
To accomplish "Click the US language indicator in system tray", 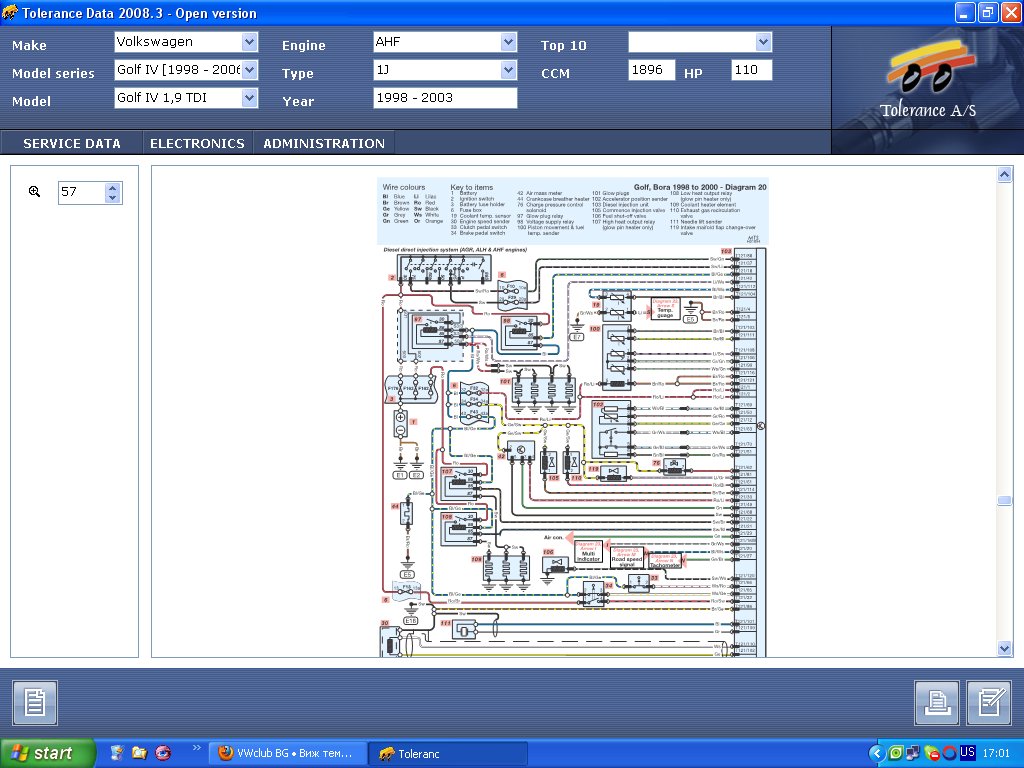I will [x=967, y=753].
